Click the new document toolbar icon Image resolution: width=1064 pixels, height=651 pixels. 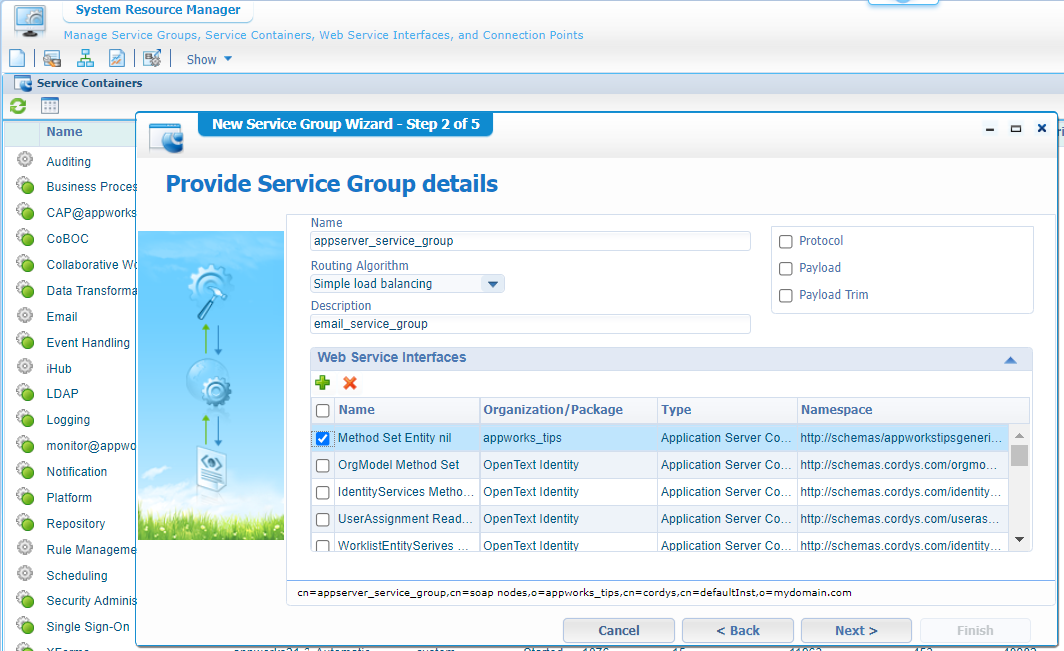[17, 59]
